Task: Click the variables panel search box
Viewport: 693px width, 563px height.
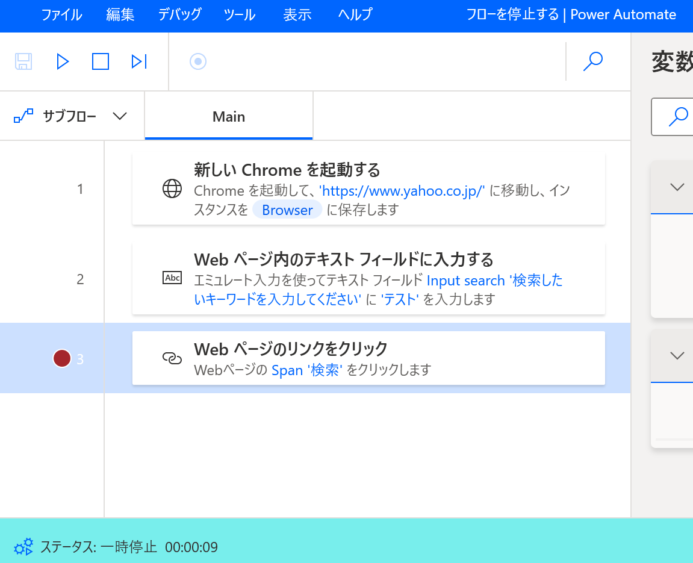Action: tap(672, 117)
